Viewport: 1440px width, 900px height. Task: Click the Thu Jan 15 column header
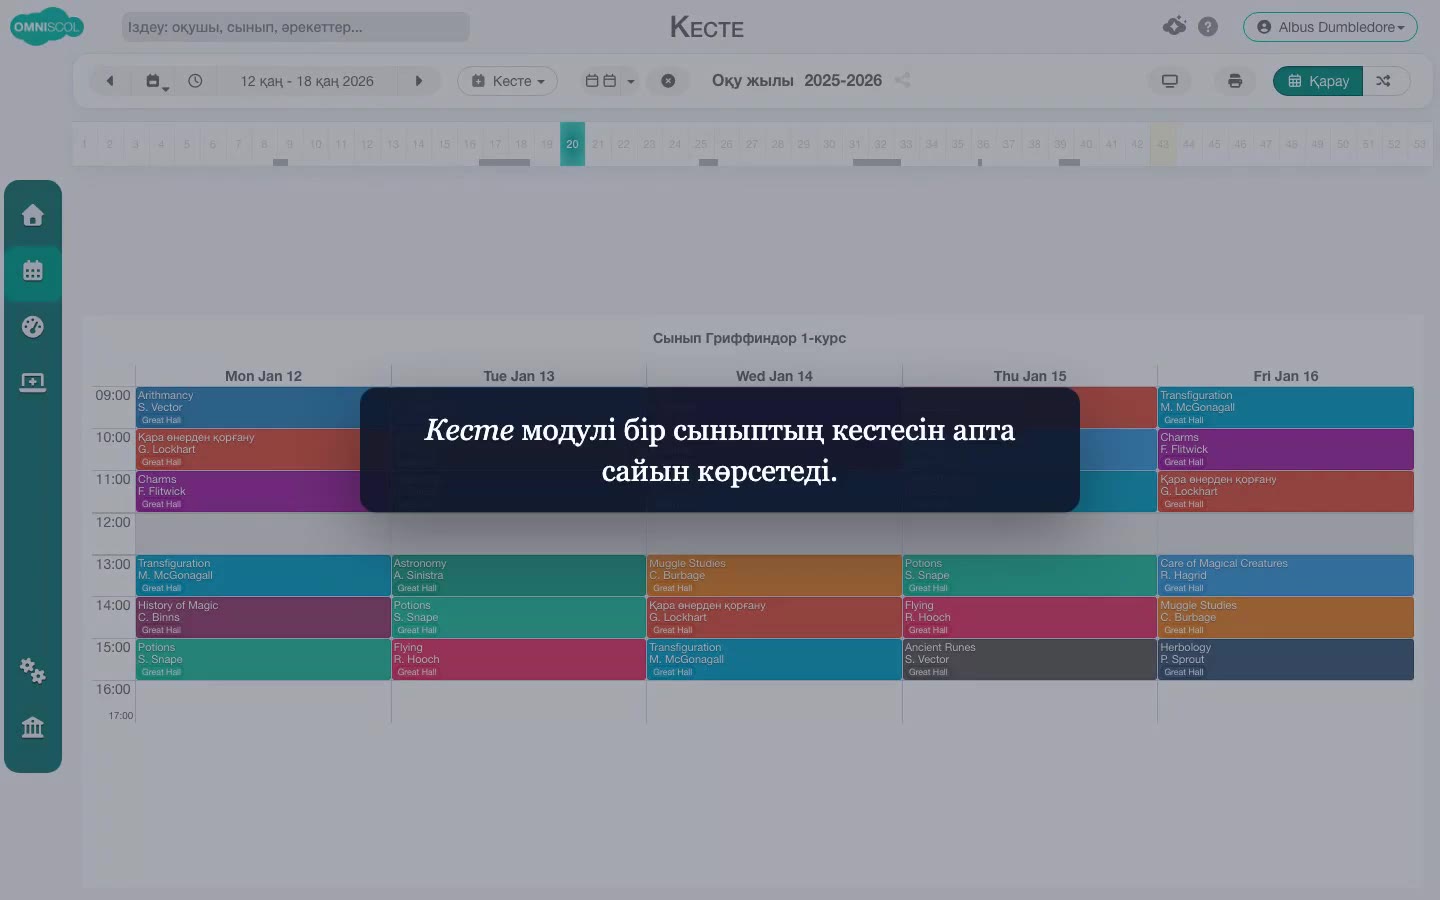(x=1030, y=376)
